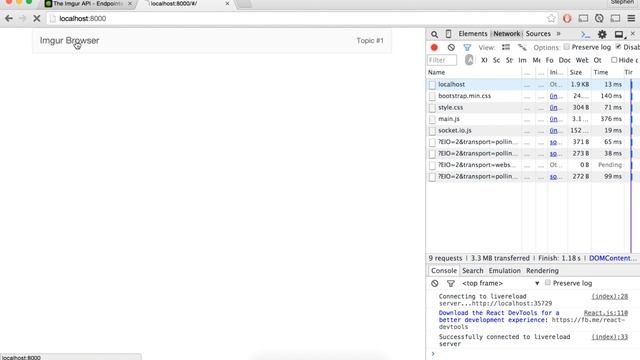This screenshot has width=640, height=360.
Task: Stop page loading with the X button
Action: [x=36, y=18]
